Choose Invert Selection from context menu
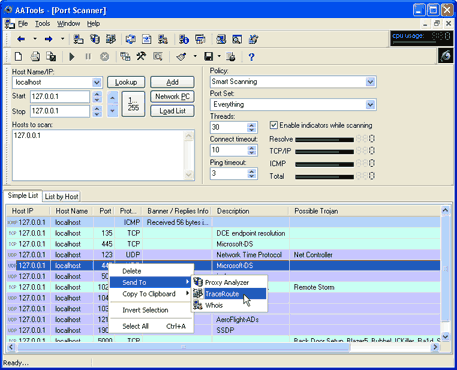The height and width of the screenshot is (370, 457). (x=145, y=310)
